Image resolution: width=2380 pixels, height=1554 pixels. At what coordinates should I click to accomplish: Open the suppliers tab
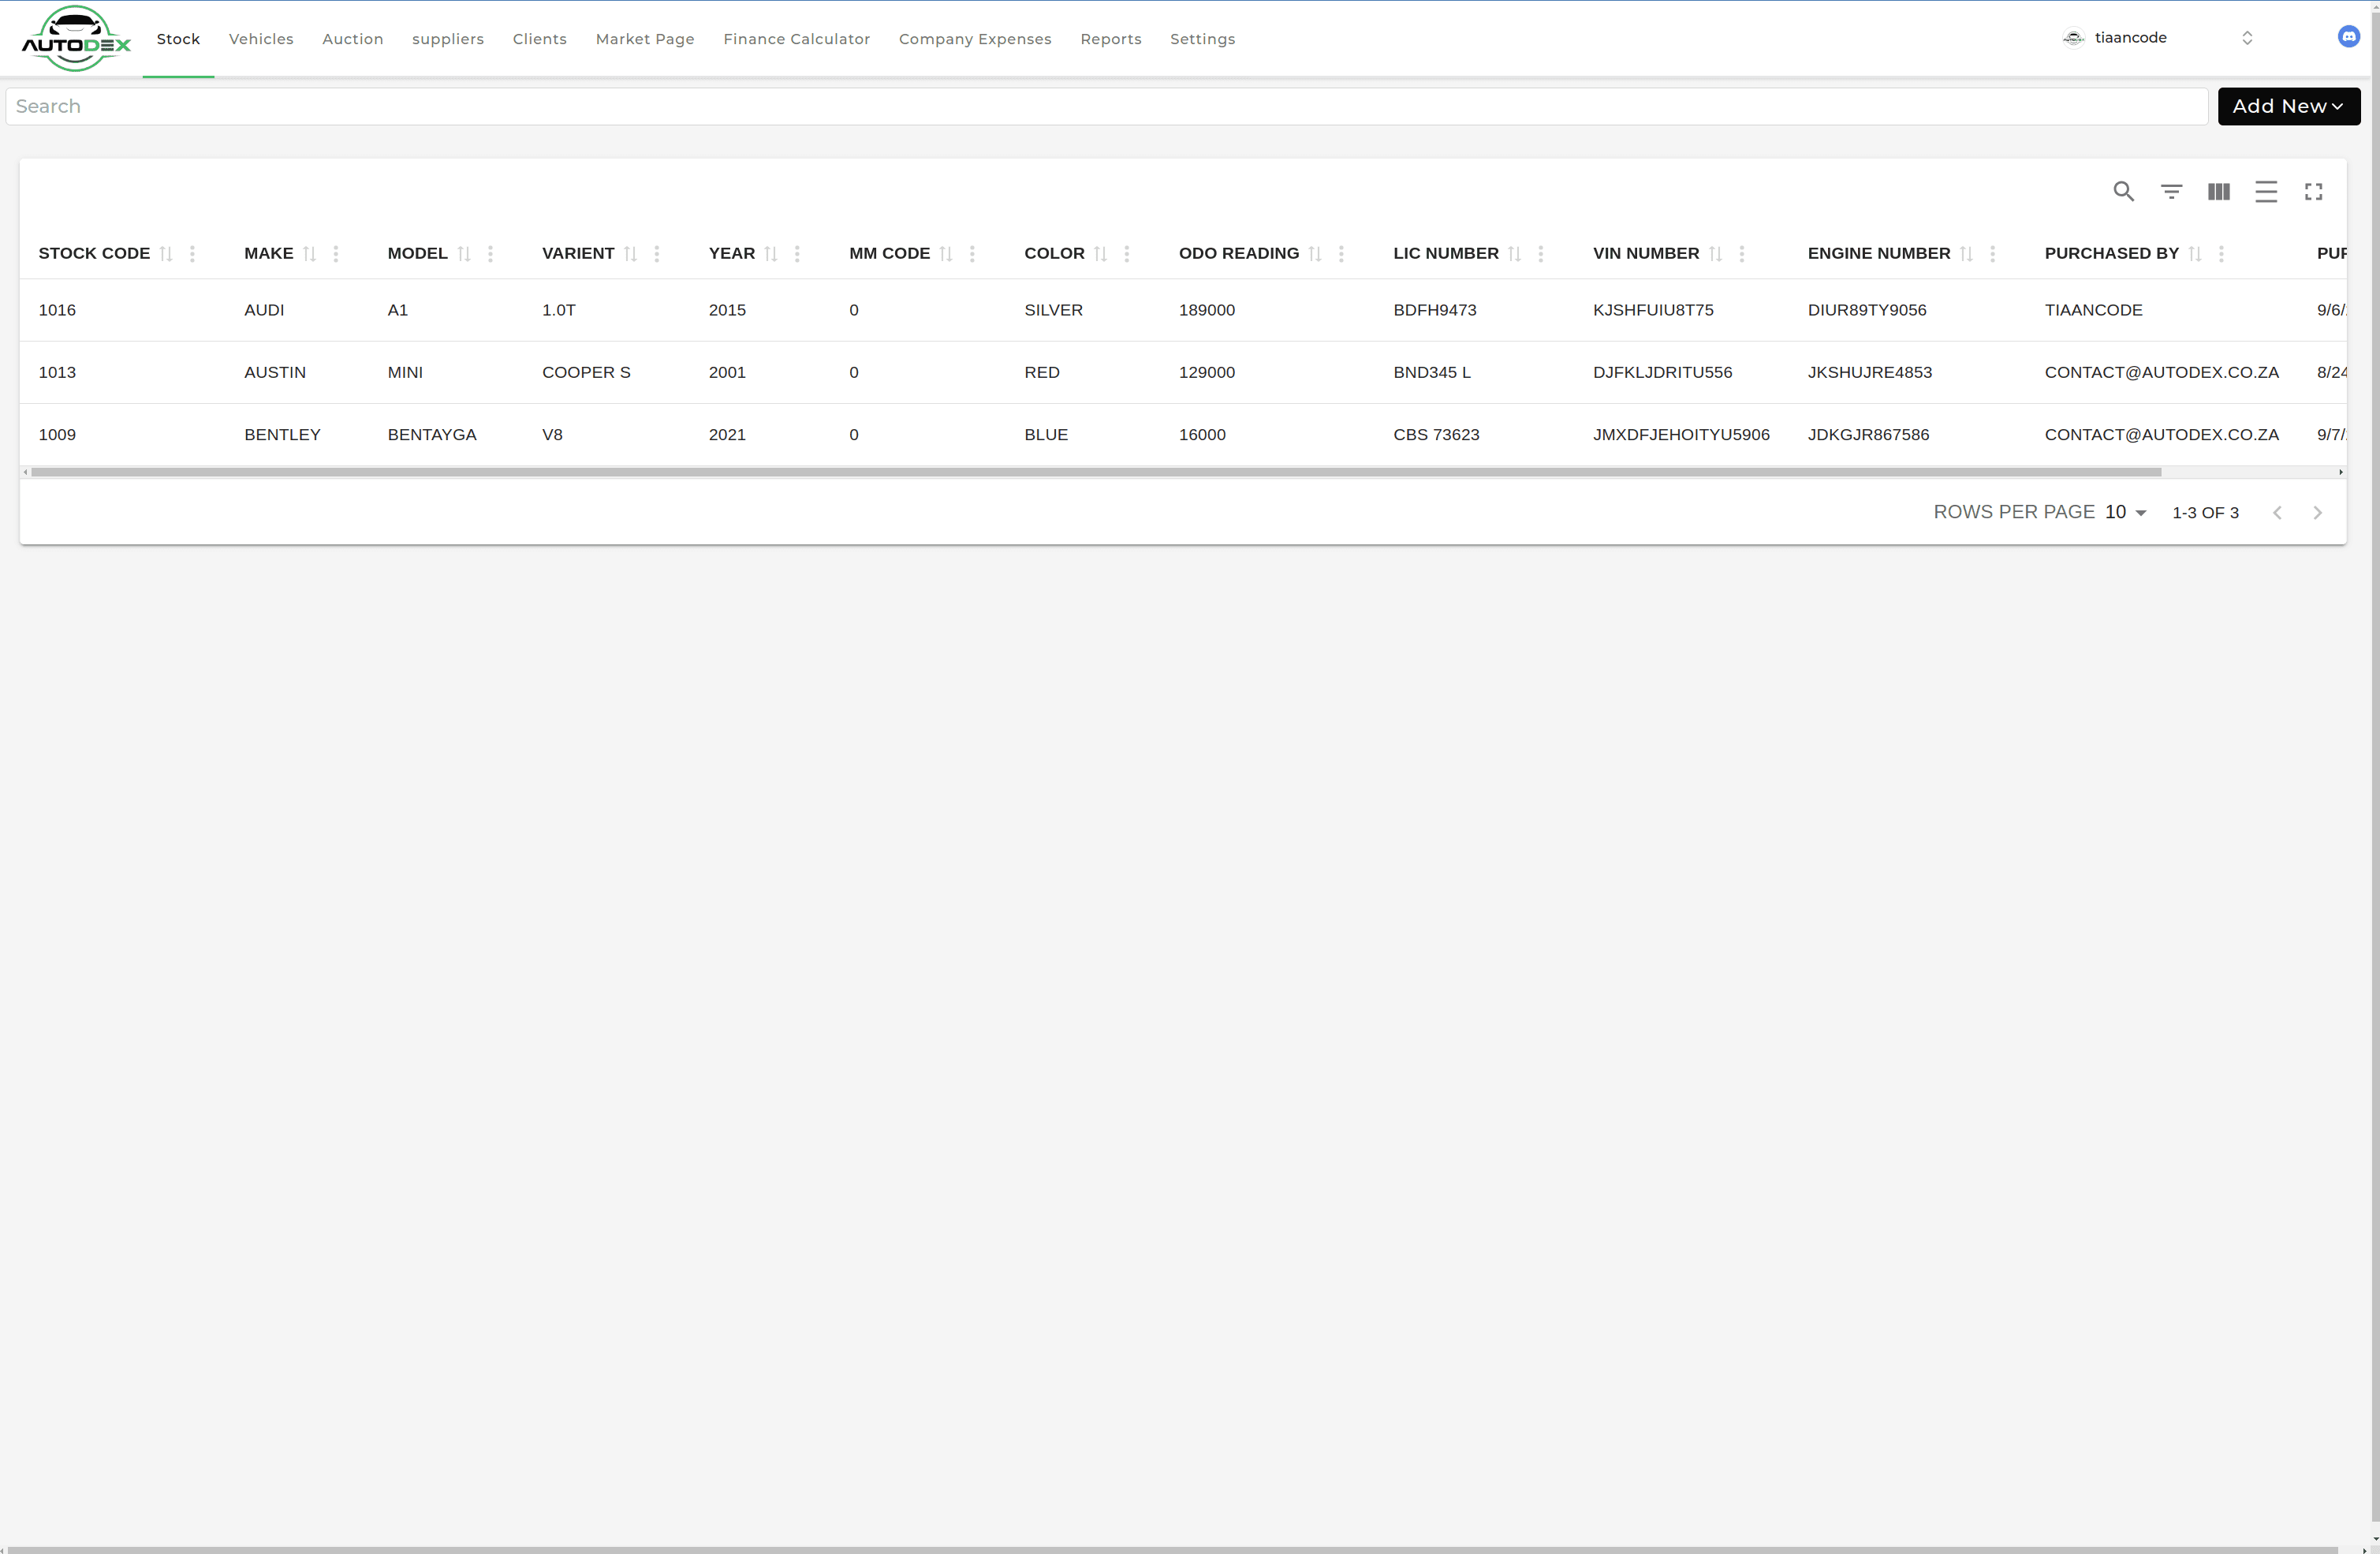coord(448,39)
